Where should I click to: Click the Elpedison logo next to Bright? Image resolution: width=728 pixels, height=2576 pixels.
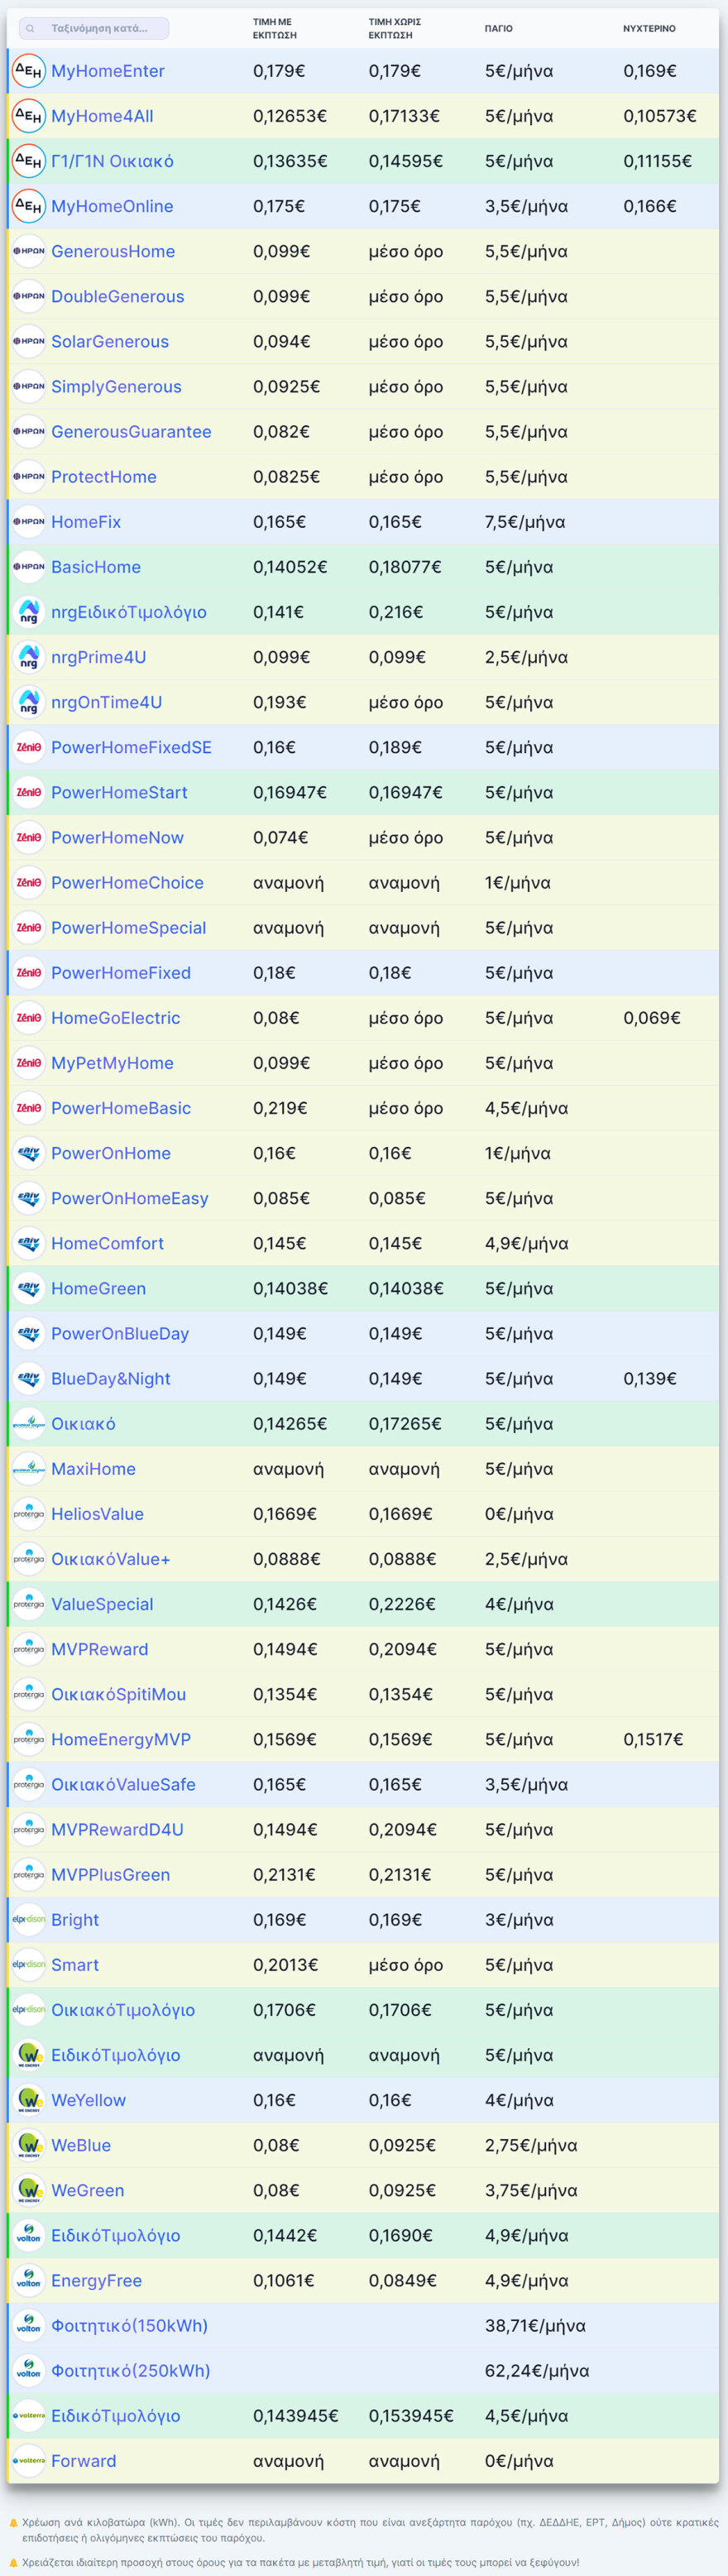pos(29,1919)
